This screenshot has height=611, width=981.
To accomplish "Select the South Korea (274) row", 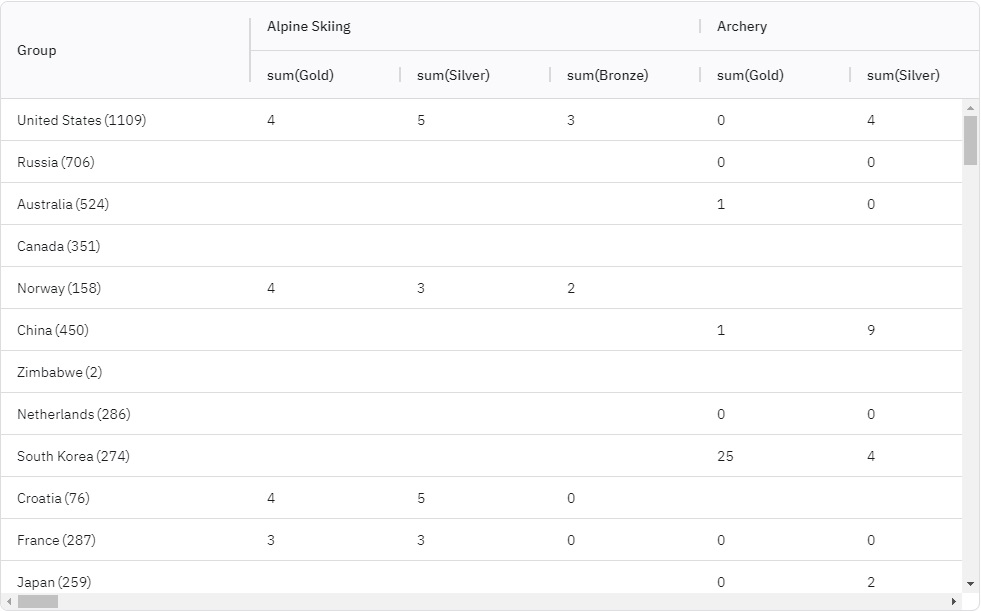I will coord(481,456).
